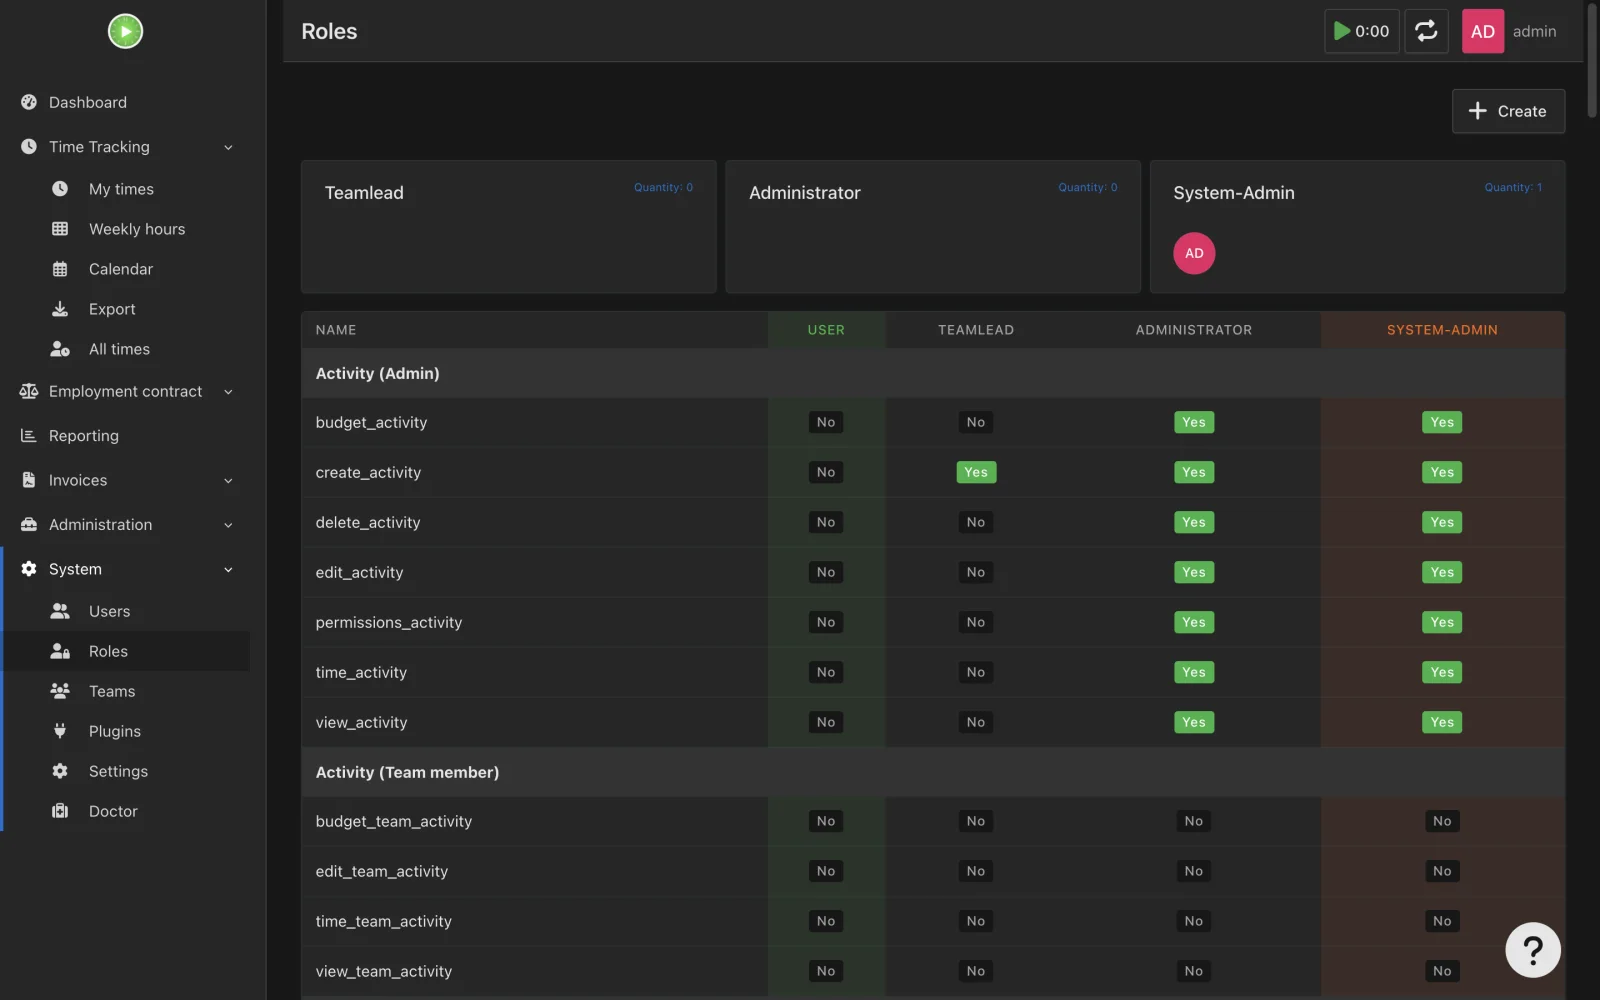The width and height of the screenshot is (1600, 1000).
Task: Click the Plugins plug icon
Action: (x=60, y=731)
